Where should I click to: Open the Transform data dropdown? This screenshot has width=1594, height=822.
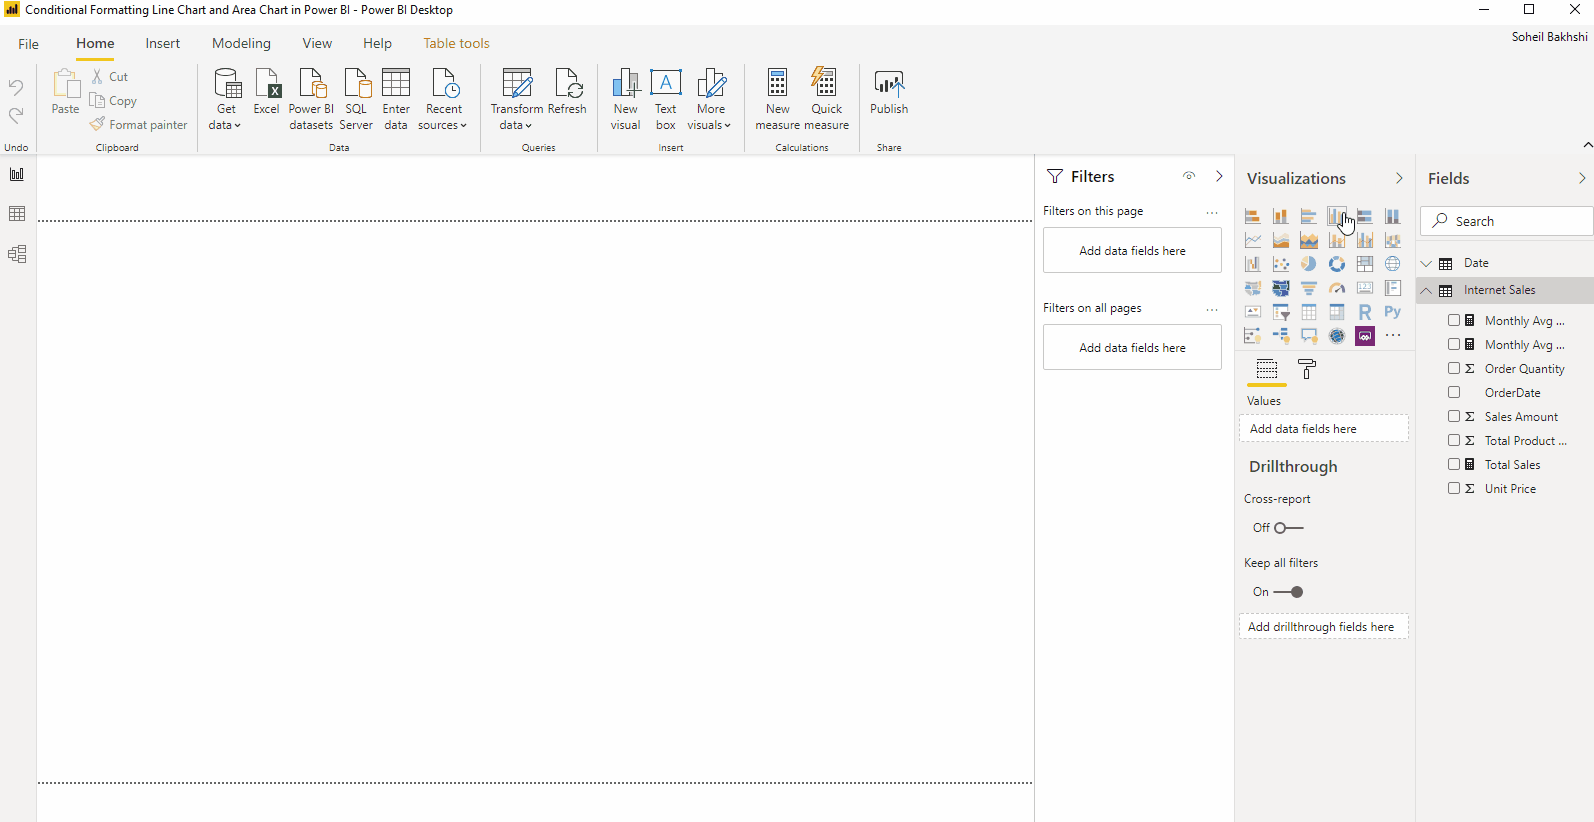516,99
